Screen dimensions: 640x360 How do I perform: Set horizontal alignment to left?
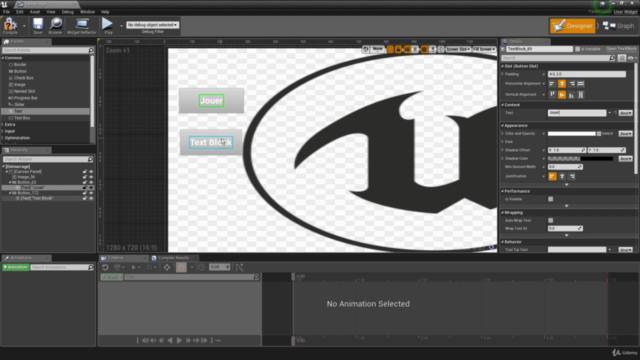(552, 84)
